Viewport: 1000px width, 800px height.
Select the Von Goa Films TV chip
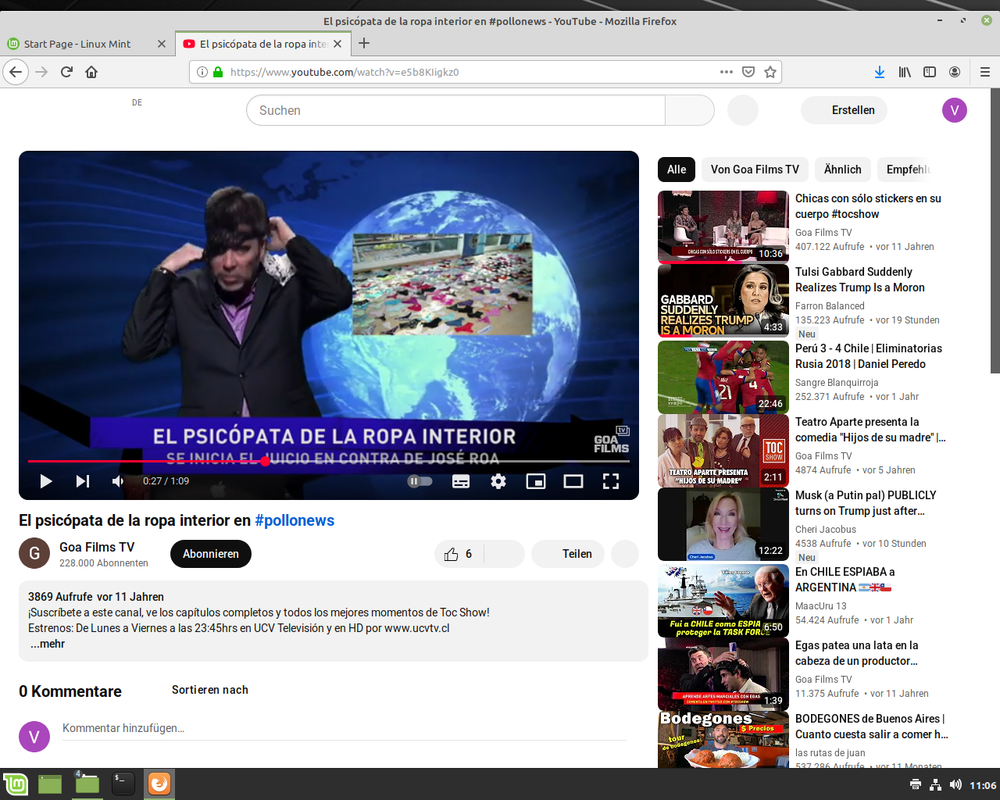[x=754, y=170]
